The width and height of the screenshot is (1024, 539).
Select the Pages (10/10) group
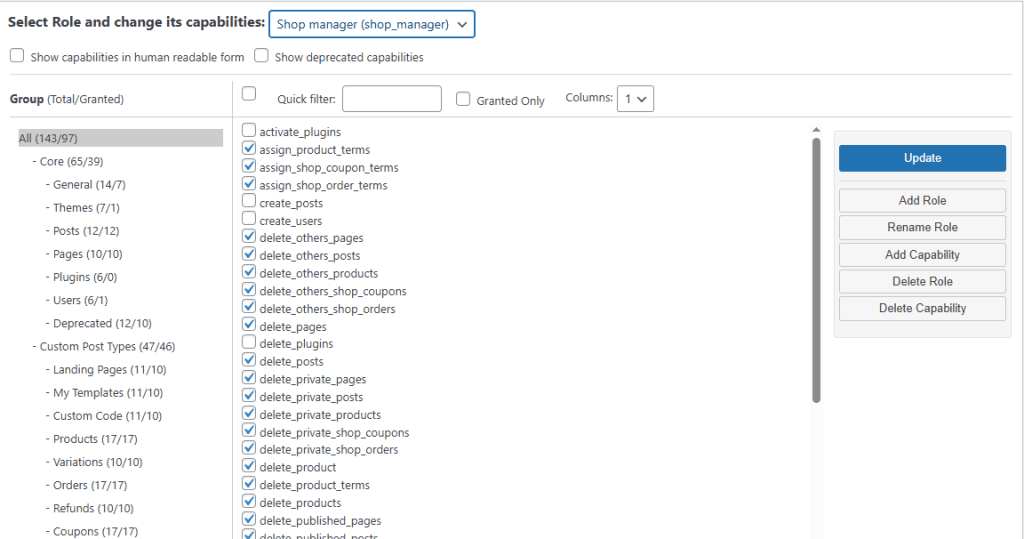click(x=88, y=254)
